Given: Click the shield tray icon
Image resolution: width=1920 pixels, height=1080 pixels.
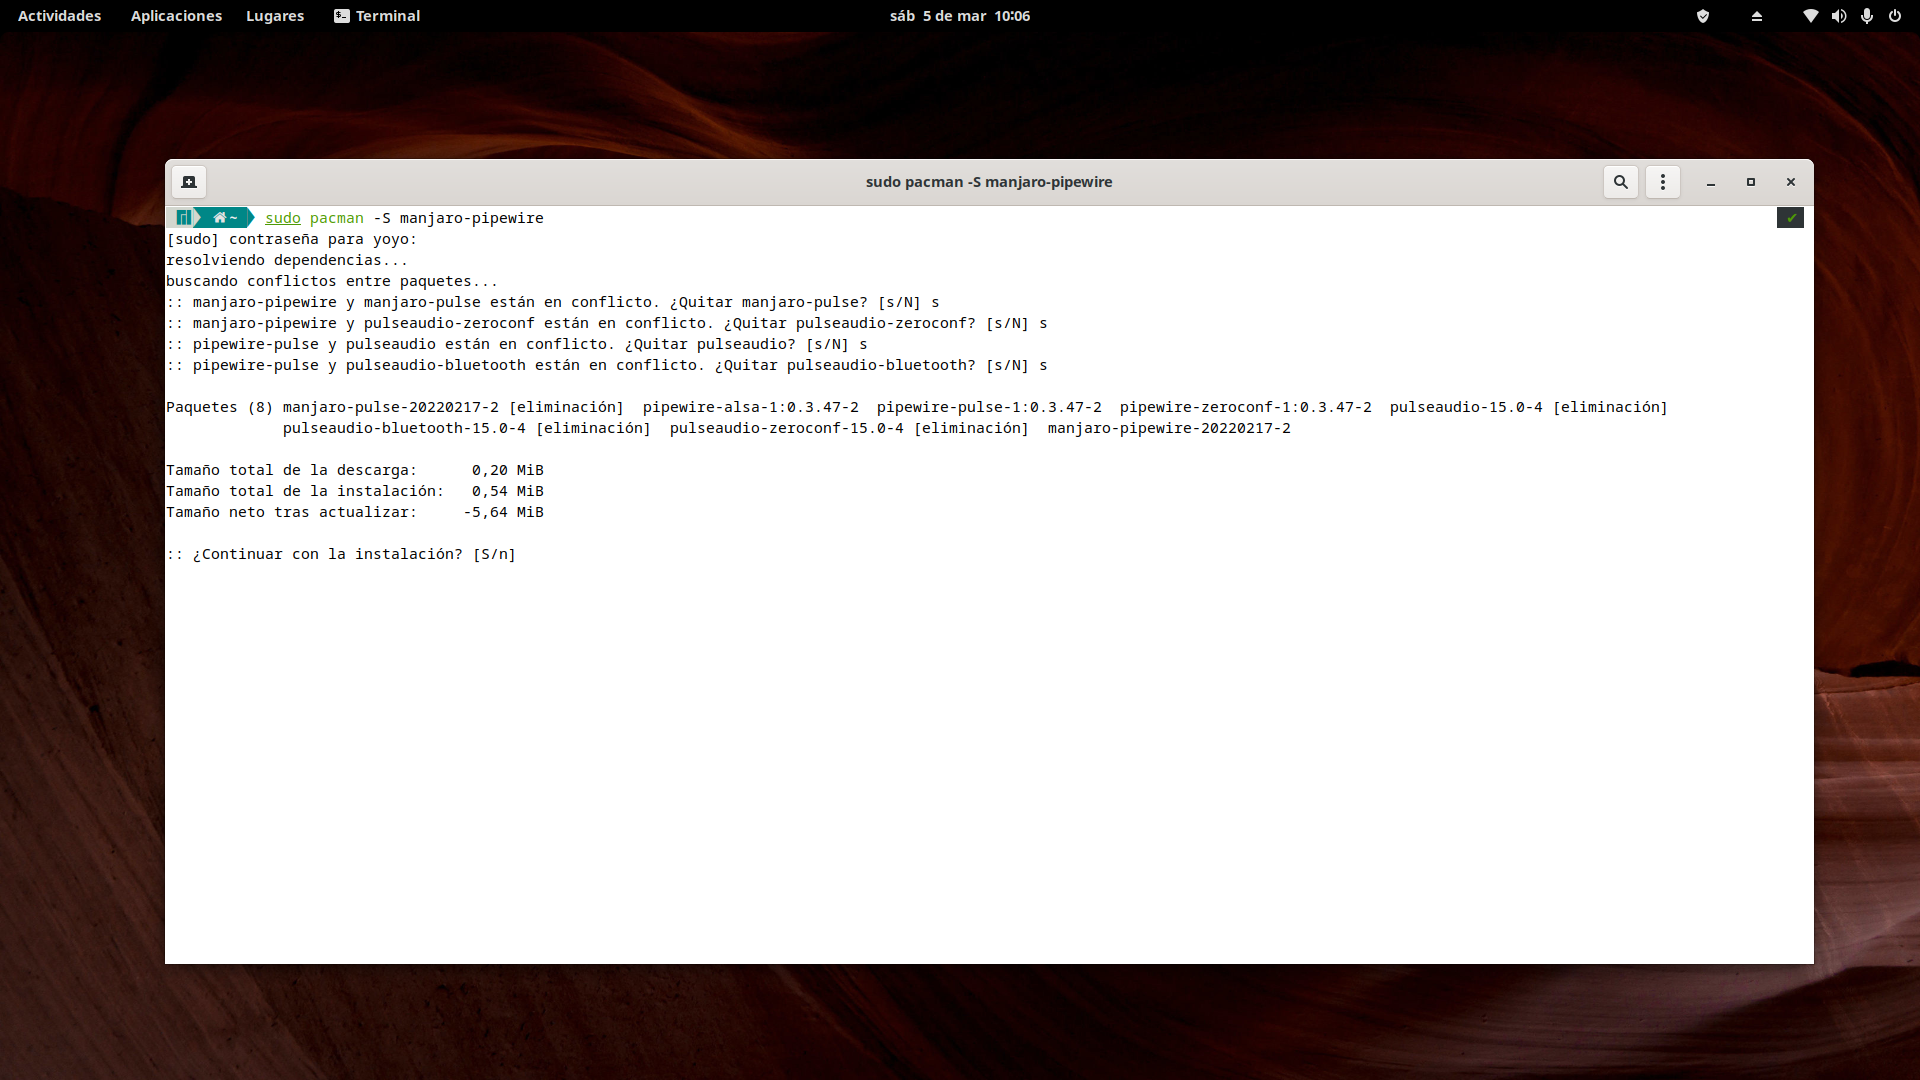Looking at the screenshot, I should tap(1703, 16).
